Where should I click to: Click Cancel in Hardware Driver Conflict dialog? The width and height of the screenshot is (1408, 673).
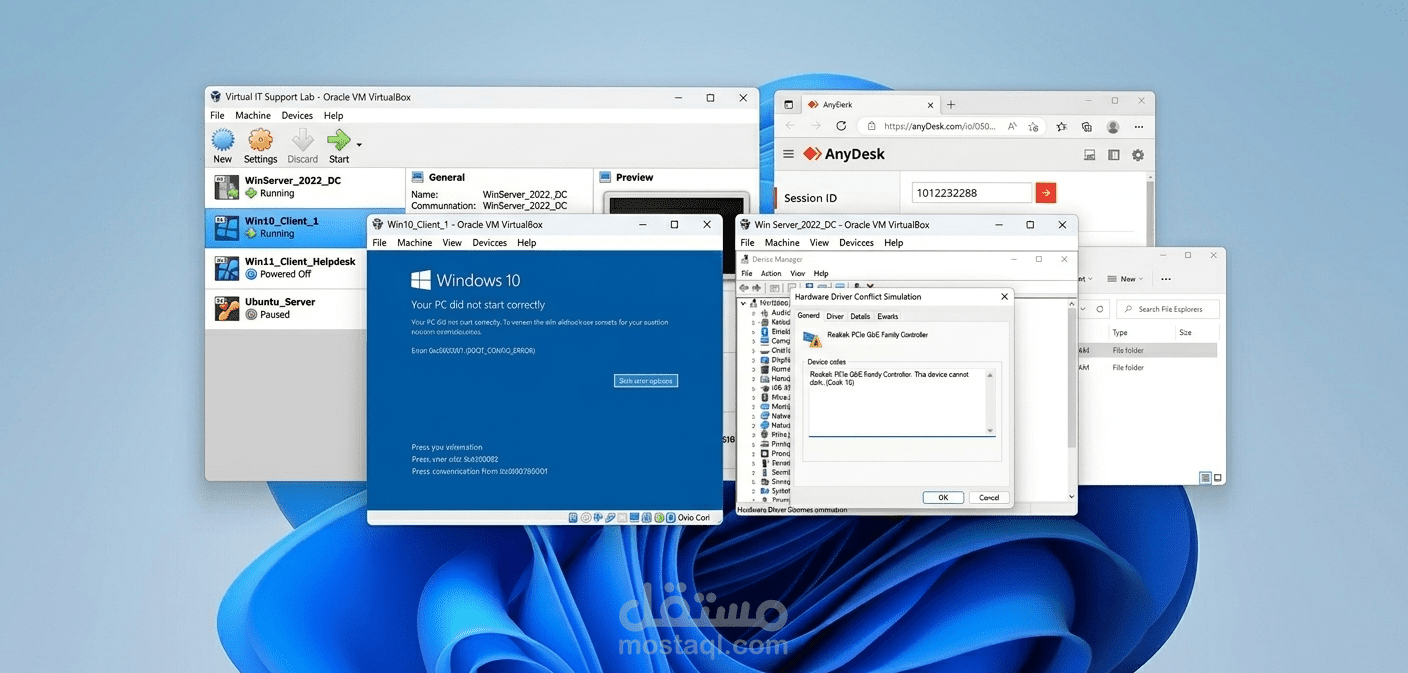pos(989,497)
